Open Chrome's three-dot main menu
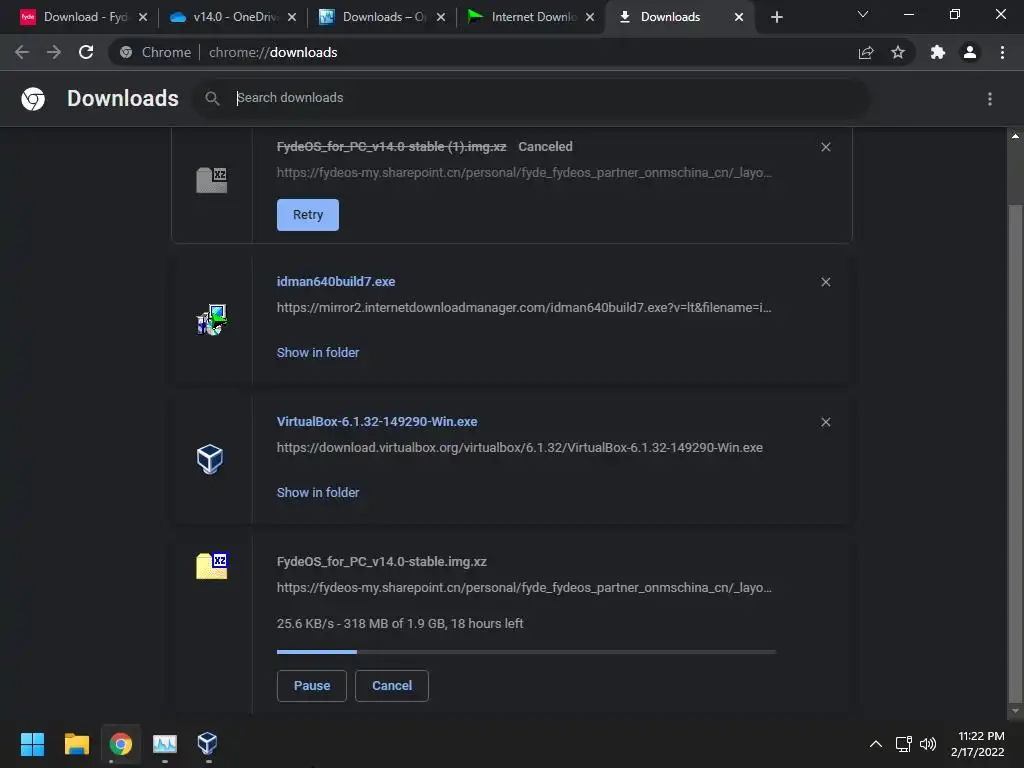1024x768 pixels. [x=1002, y=52]
